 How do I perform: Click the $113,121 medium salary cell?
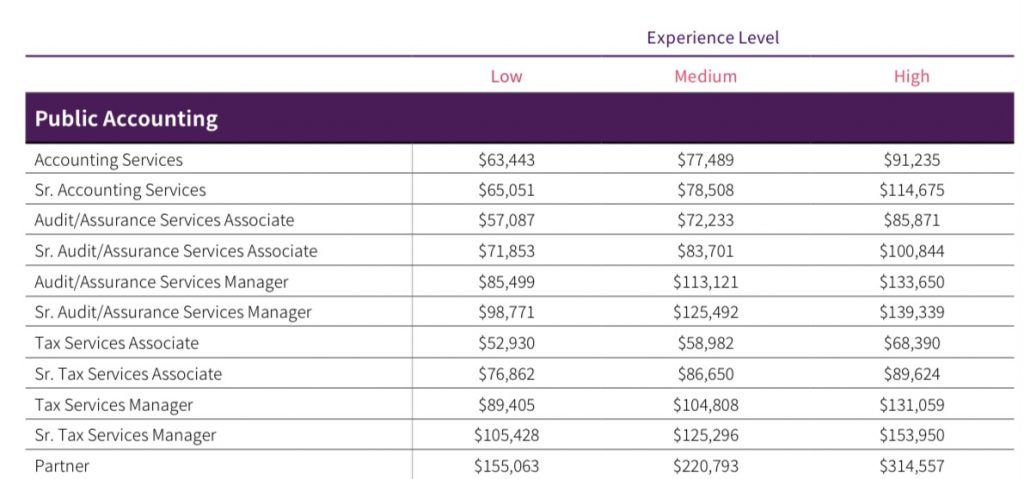pyautogui.click(x=705, y=282)
